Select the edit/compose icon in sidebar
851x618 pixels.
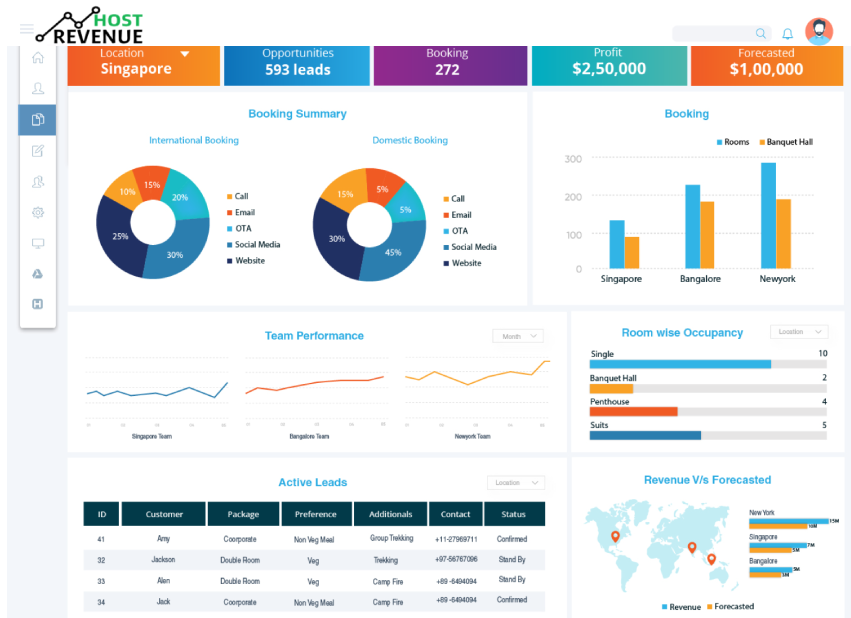38,150
